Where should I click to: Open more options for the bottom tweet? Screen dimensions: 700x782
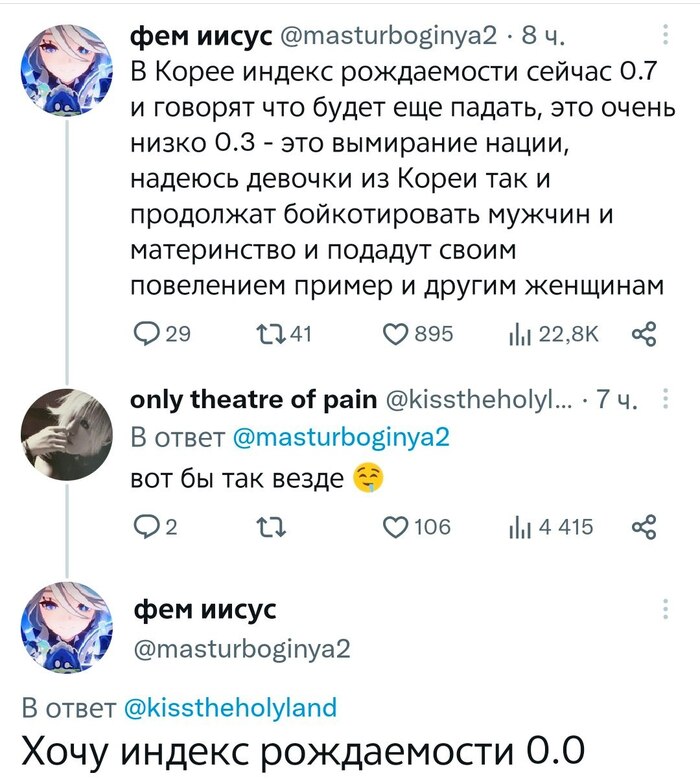[665, 610]
